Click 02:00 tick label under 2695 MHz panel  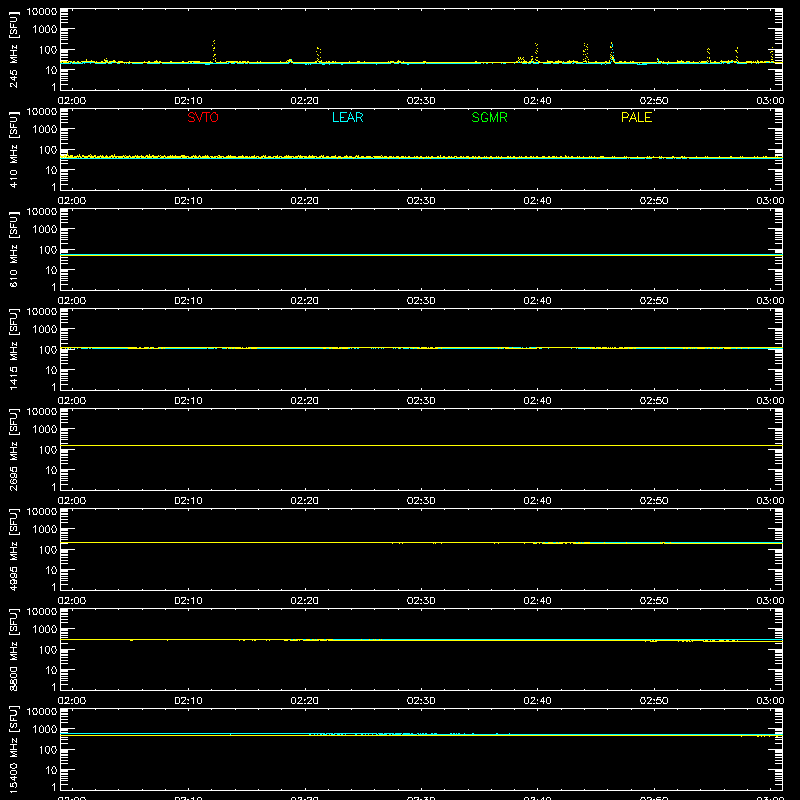[72, 501]
